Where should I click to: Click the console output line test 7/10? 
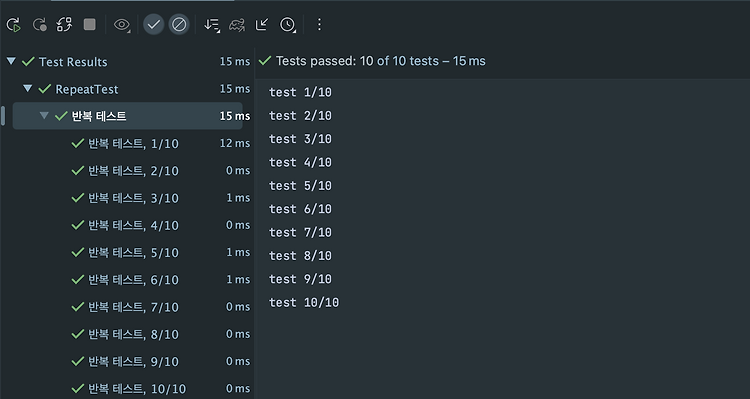(x=300, y=233)
